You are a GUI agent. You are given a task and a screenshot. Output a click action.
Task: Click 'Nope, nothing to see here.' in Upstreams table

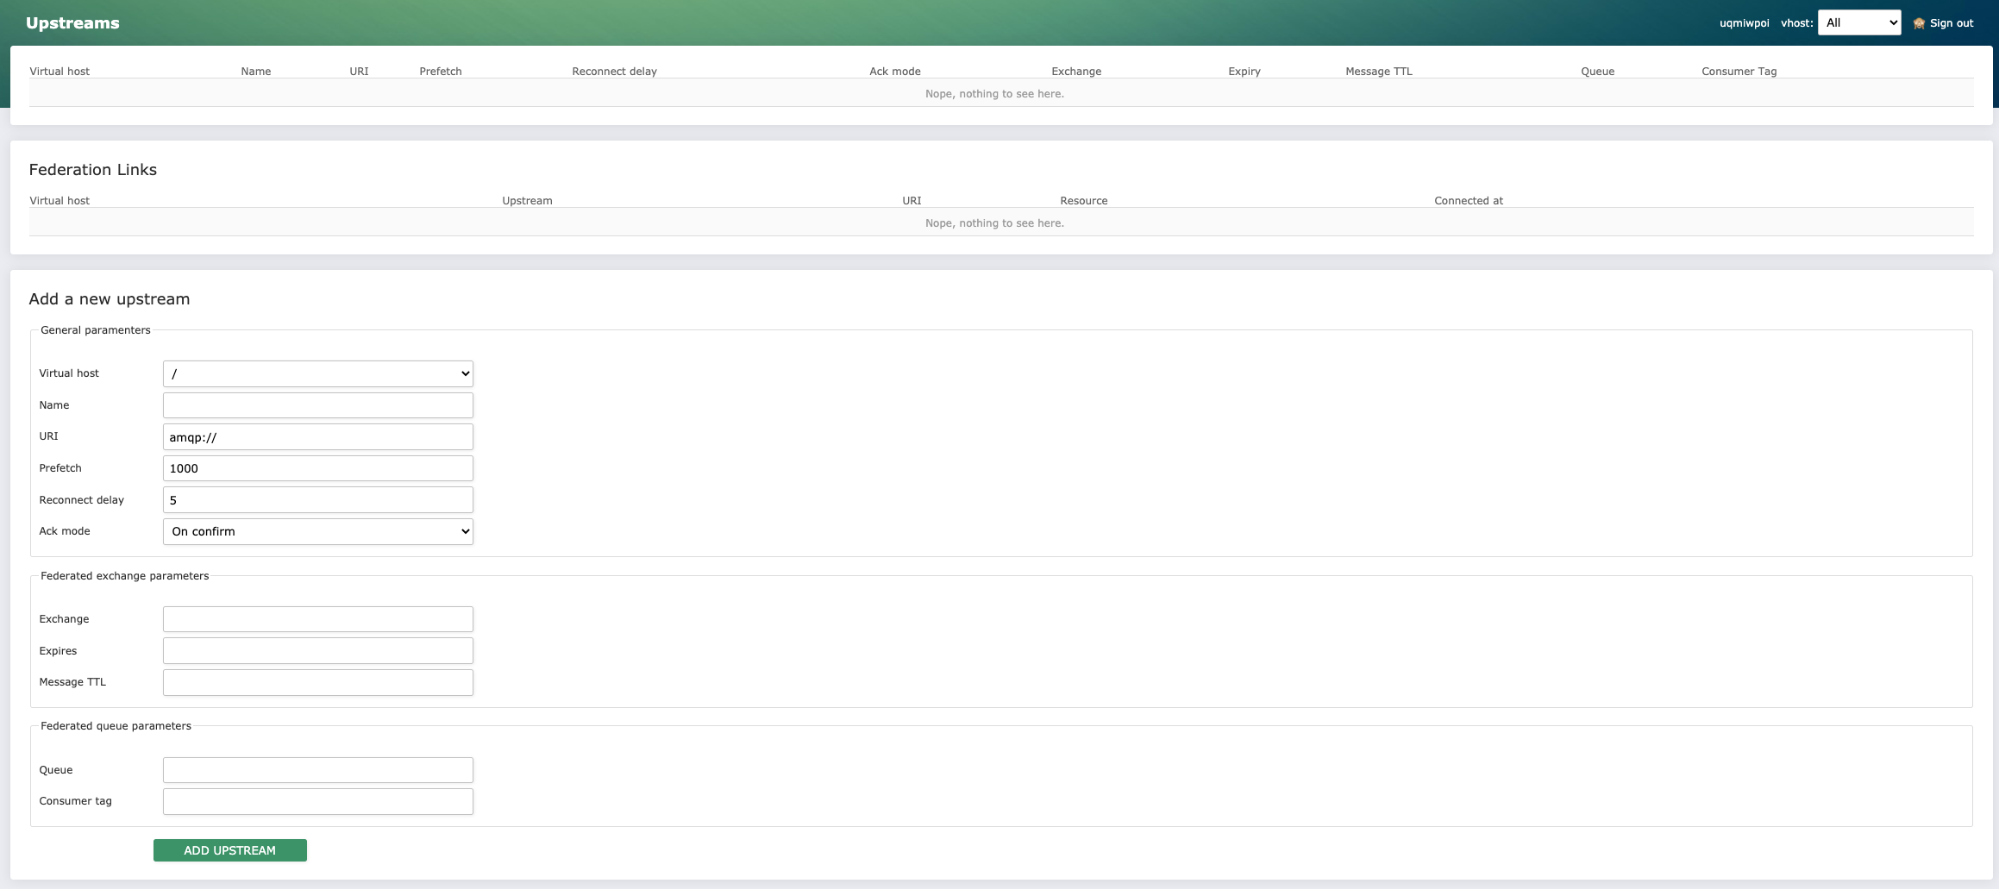(994, 94)
